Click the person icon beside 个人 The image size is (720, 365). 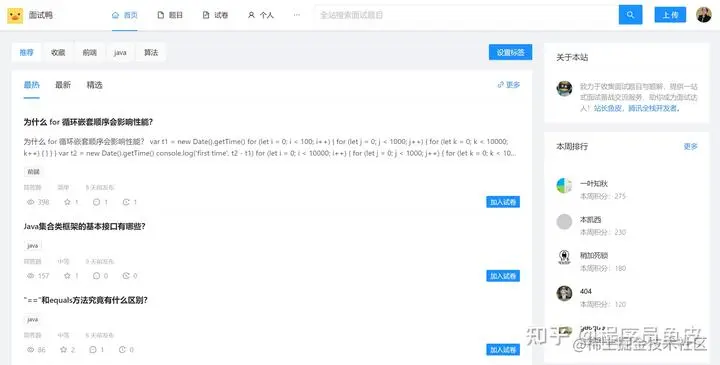pyautogui.click(x=251, y=15)
